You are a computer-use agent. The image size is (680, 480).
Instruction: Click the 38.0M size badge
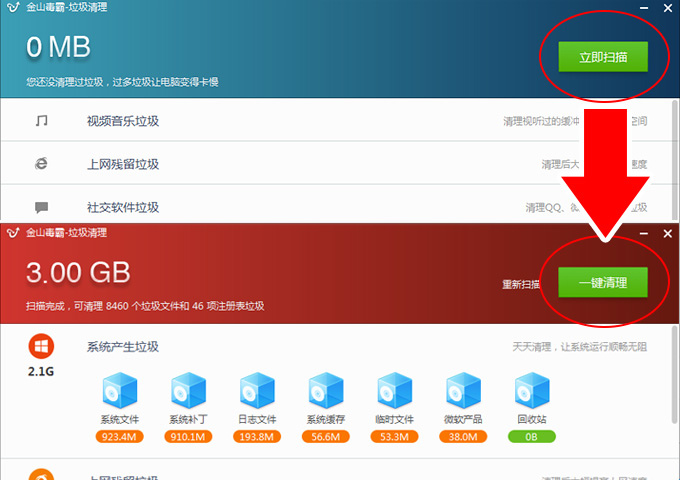[463, 436]
